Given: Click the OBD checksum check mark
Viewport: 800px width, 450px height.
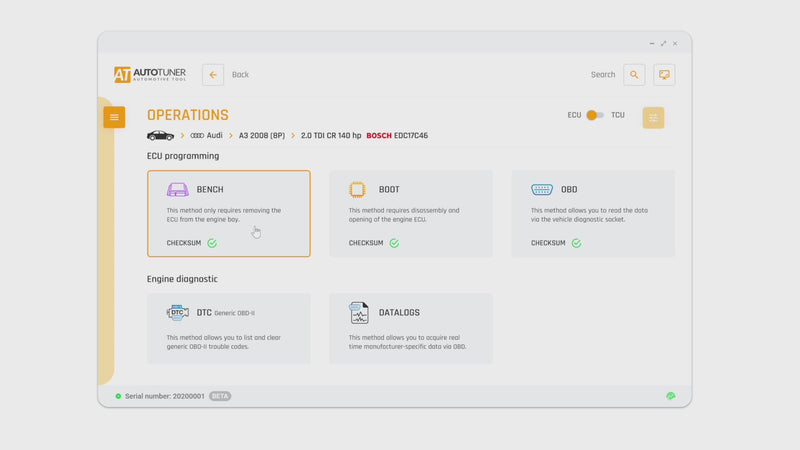Looking at the screenshot, I should [576, 243].
